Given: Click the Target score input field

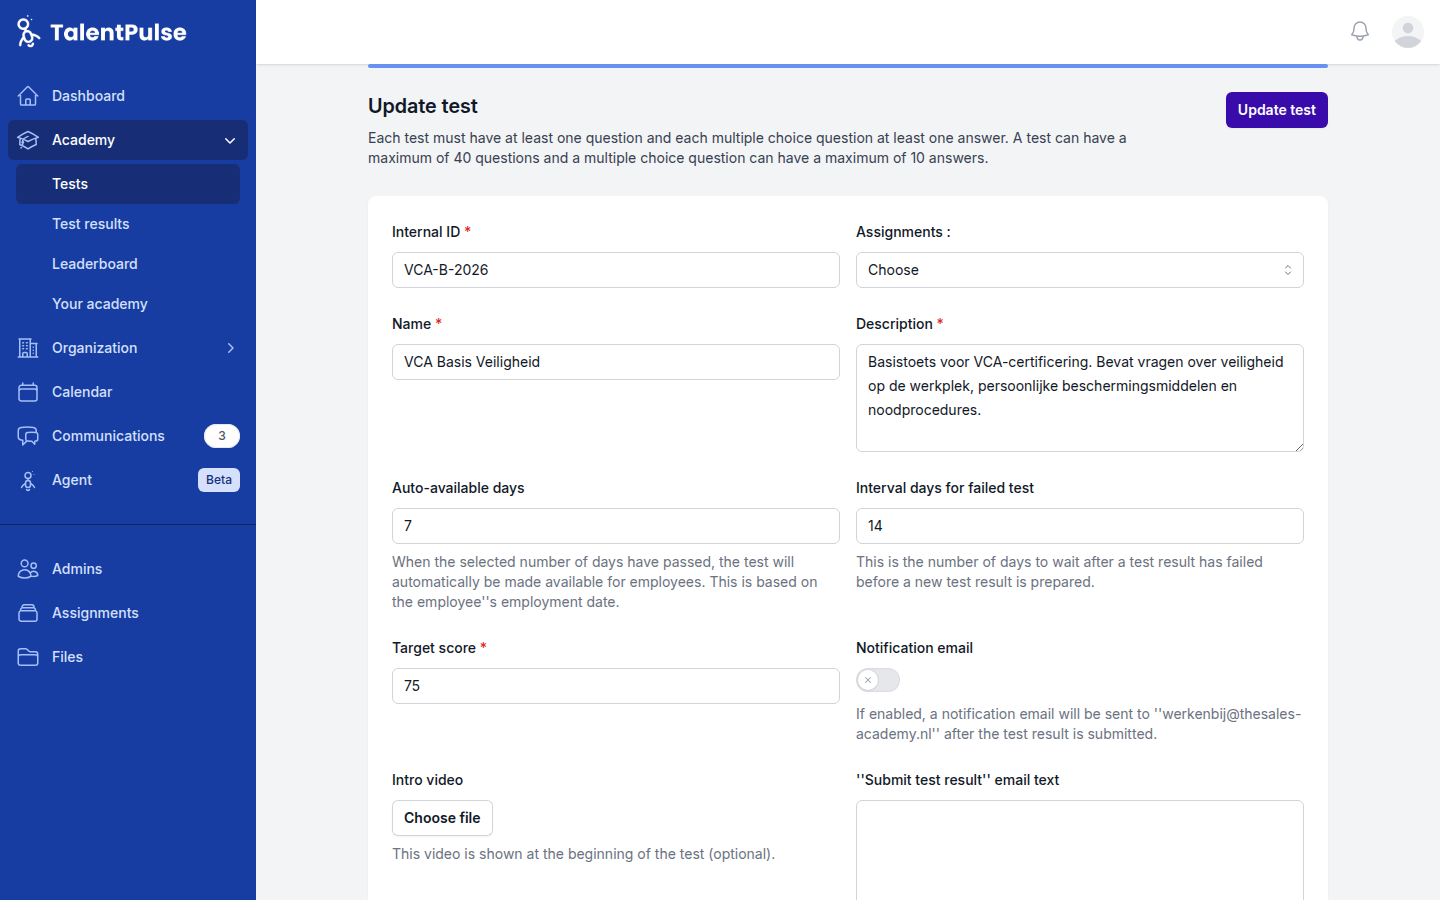Looking at the screenshot, I should click(x=615, y=686).
